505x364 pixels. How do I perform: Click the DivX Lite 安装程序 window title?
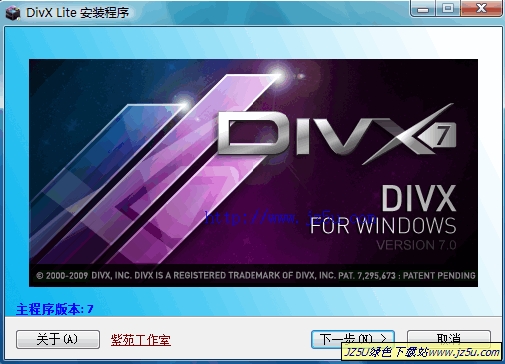click(x=78, y=13)
